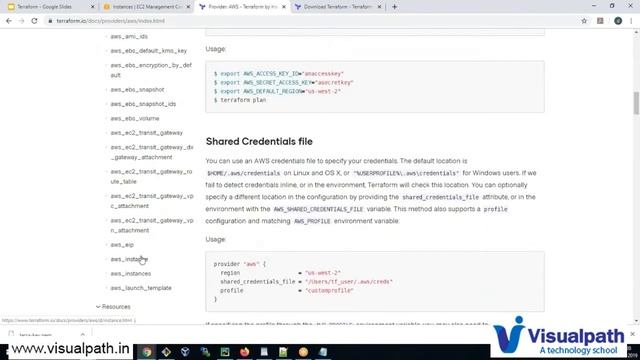Open the Firefox taskbar icon
Screen dimensions: 640x360
coord(244,352)
